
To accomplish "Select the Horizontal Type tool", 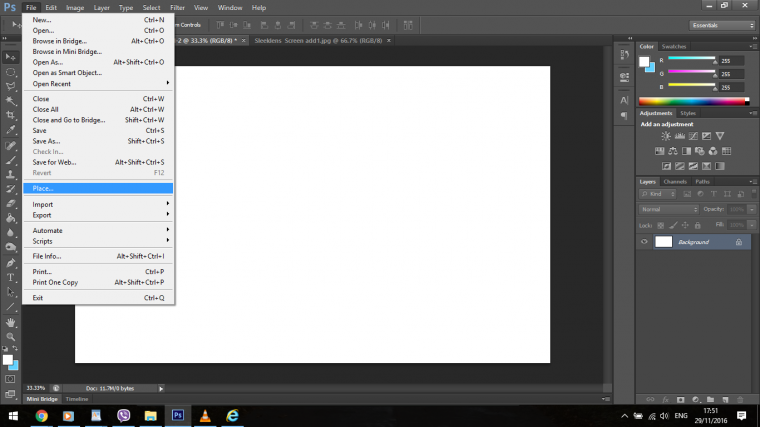I will pyautogui.click(x=11, y=278).
